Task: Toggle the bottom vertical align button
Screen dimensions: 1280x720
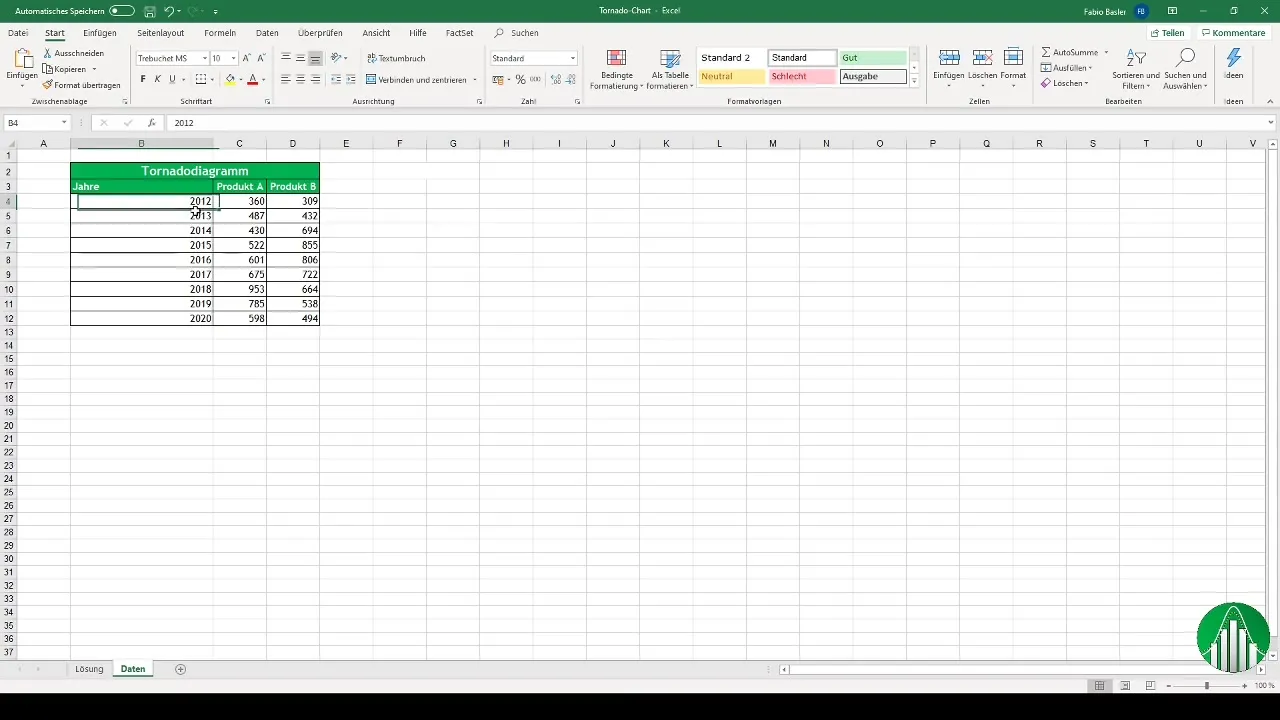Action: [x=315, y=58]
